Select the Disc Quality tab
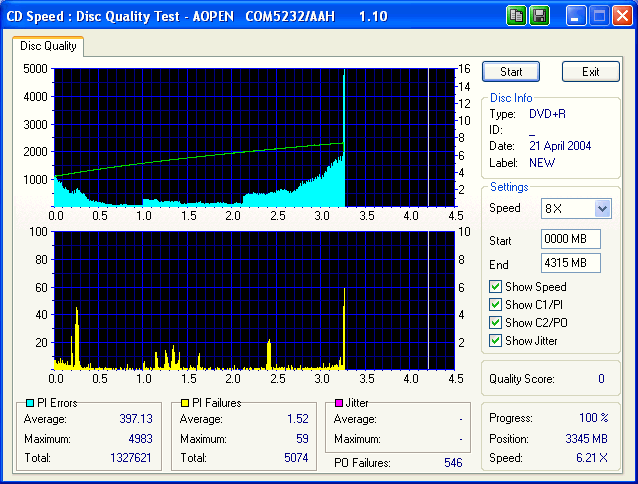638x484 pixels. 48,46
